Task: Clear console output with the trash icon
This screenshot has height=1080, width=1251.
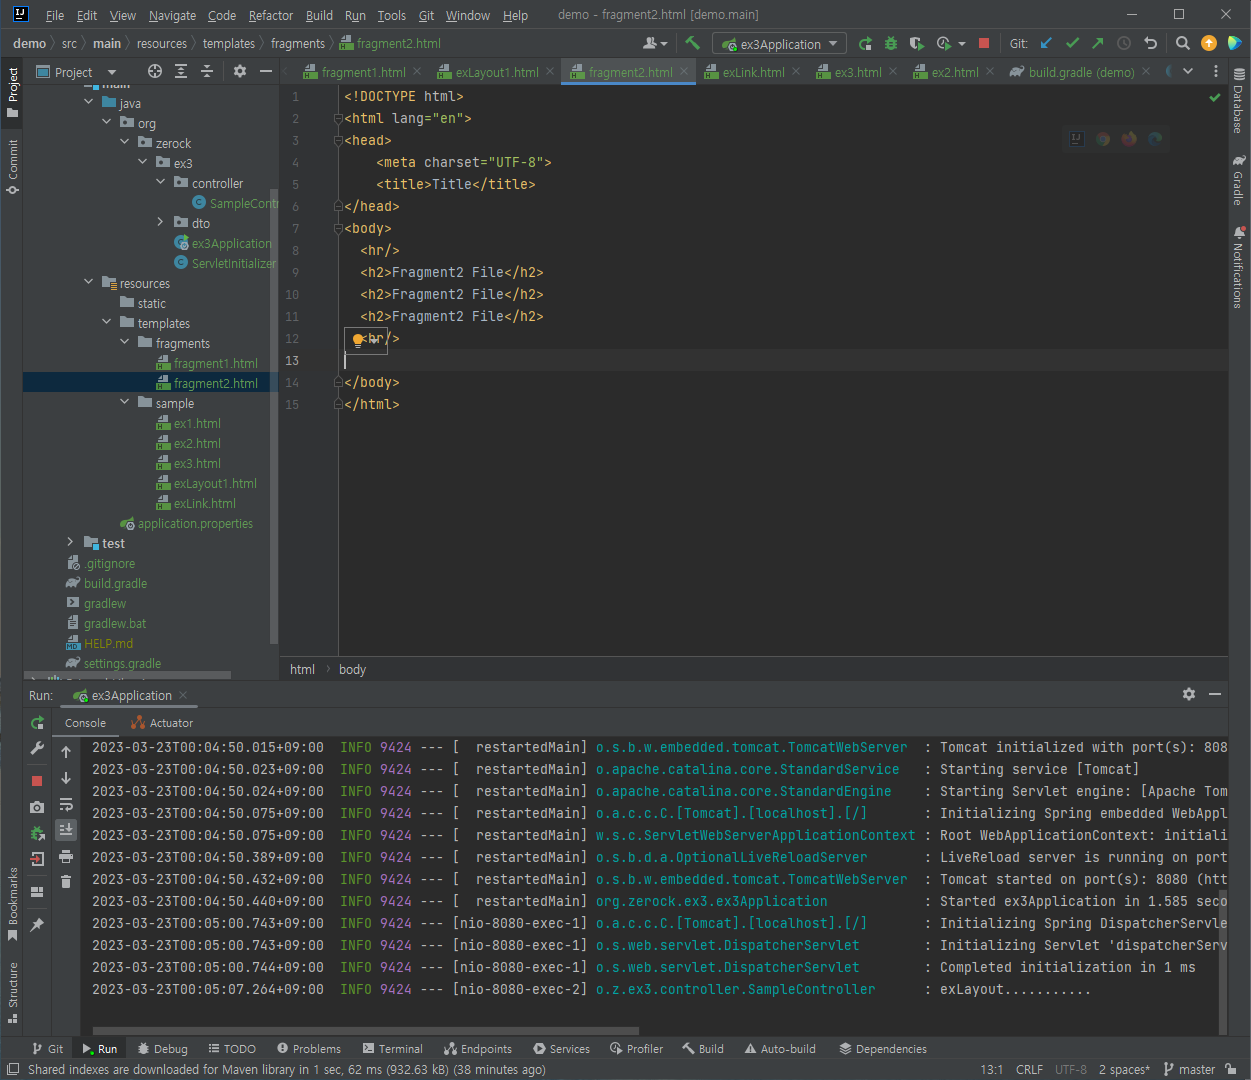Action: click(x=66, y=881)
